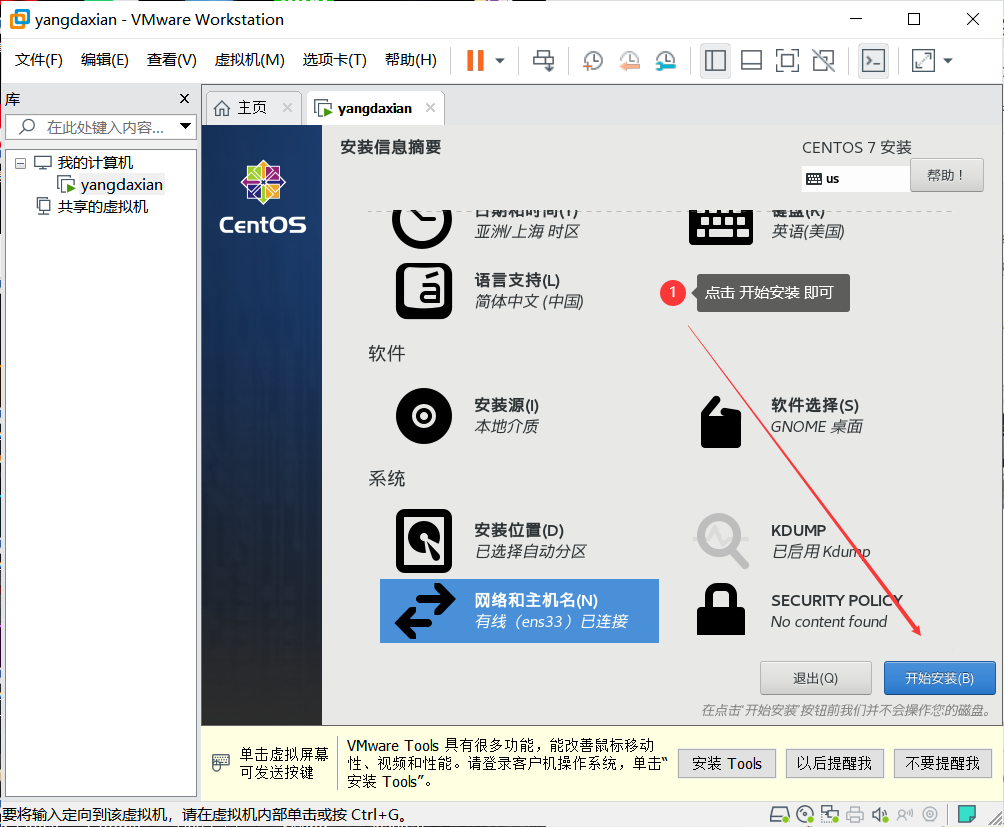Click the camera device status bar icon
Viewport: 1004px width, 827px height.
(930, 814)
